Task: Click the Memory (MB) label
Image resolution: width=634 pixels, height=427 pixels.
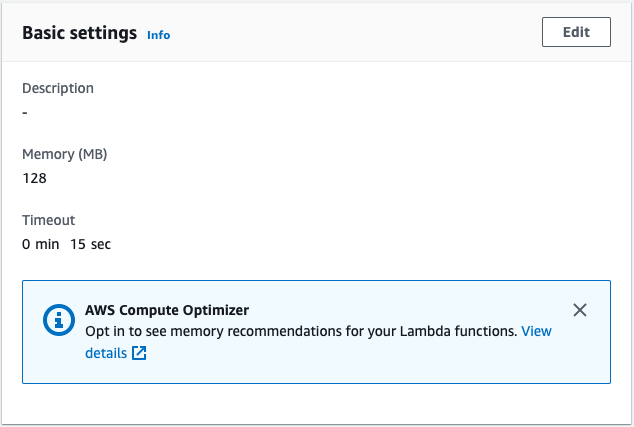Action: pyautogui.click(x=65, y=154)
